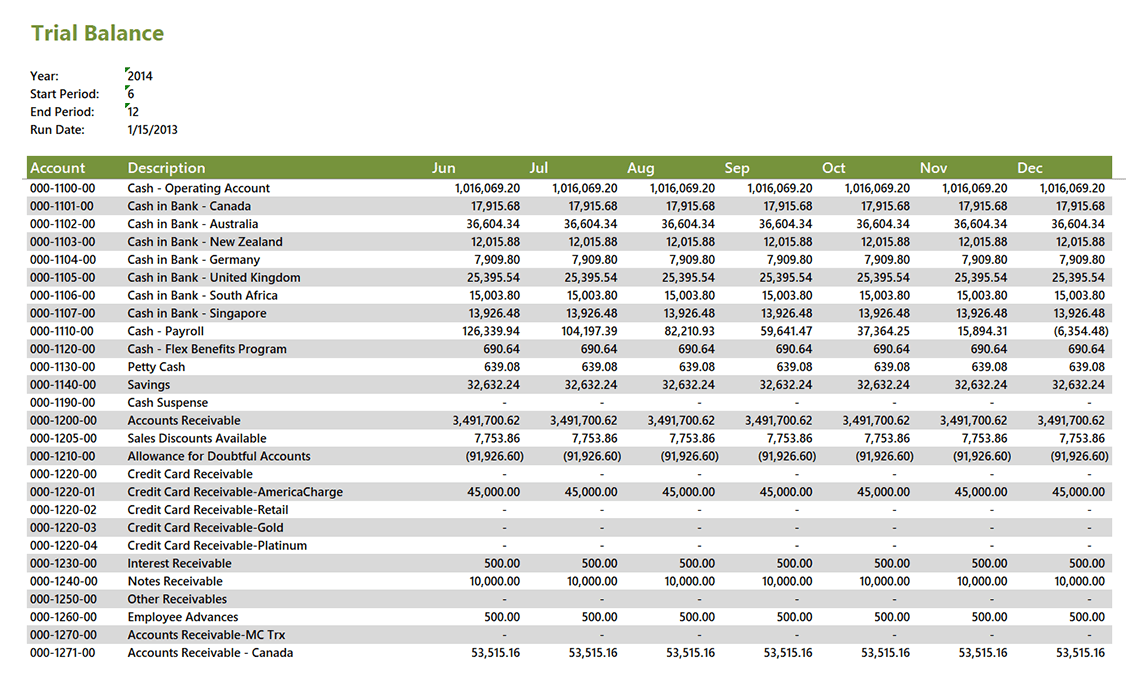This screenshot has width=1140, height=687.
Task: Select Accounts Receivable description cell
Action: pyautogui.click(x=184, y=421)
